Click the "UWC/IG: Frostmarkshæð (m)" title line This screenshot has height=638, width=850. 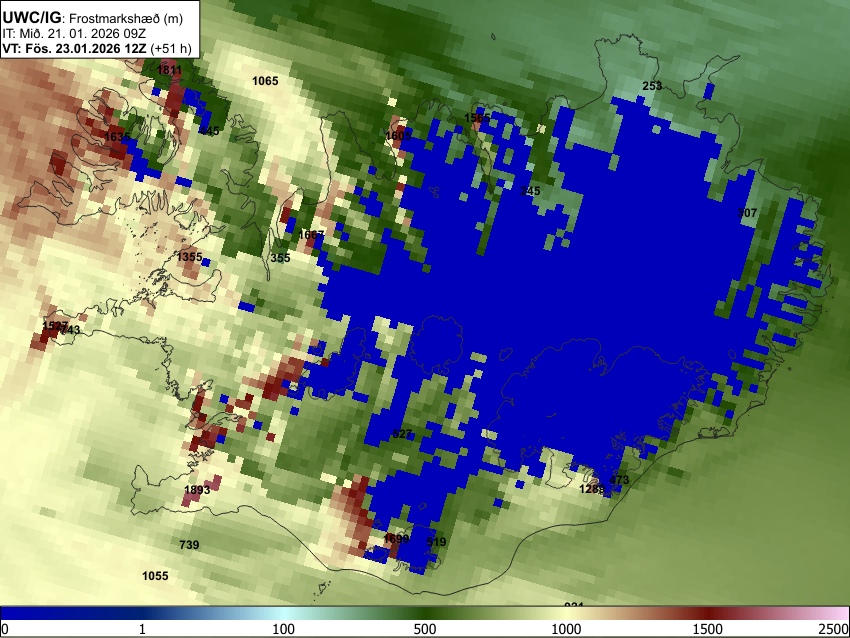coord(93,18)
